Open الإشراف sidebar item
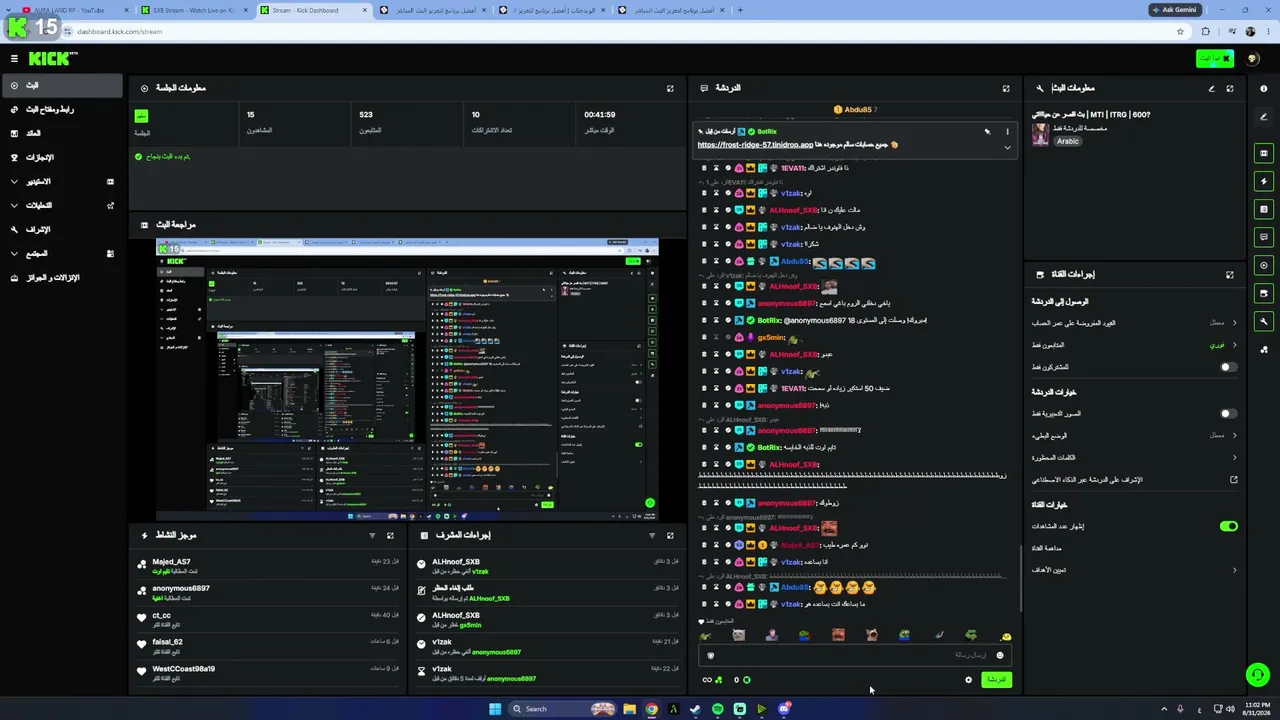Image resolution: width=1280 pixels, height=720 pixels. coord(62,230)
